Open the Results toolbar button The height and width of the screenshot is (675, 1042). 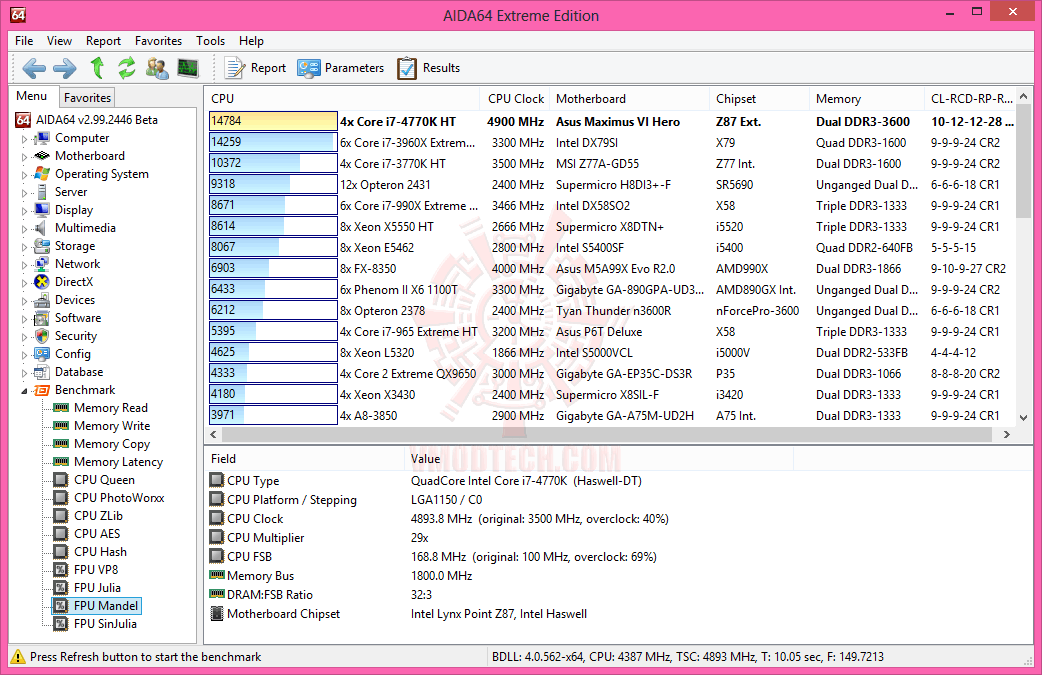click(428, 68)
